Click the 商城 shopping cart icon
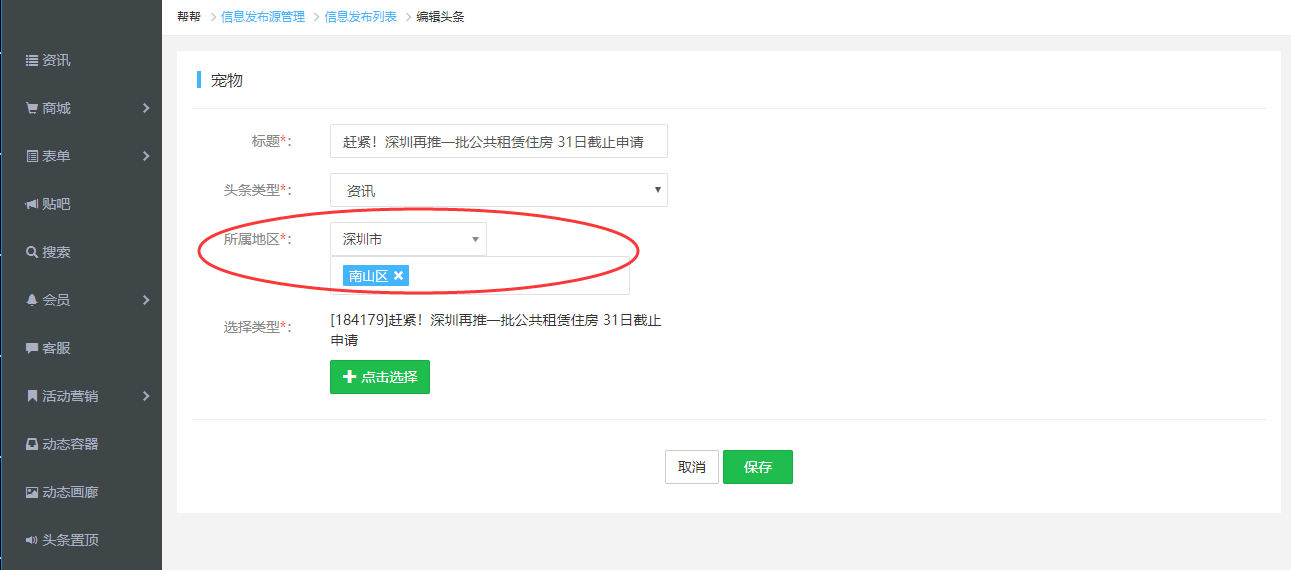This screenshot has height=570, width=1291. [x=32, y=109]
